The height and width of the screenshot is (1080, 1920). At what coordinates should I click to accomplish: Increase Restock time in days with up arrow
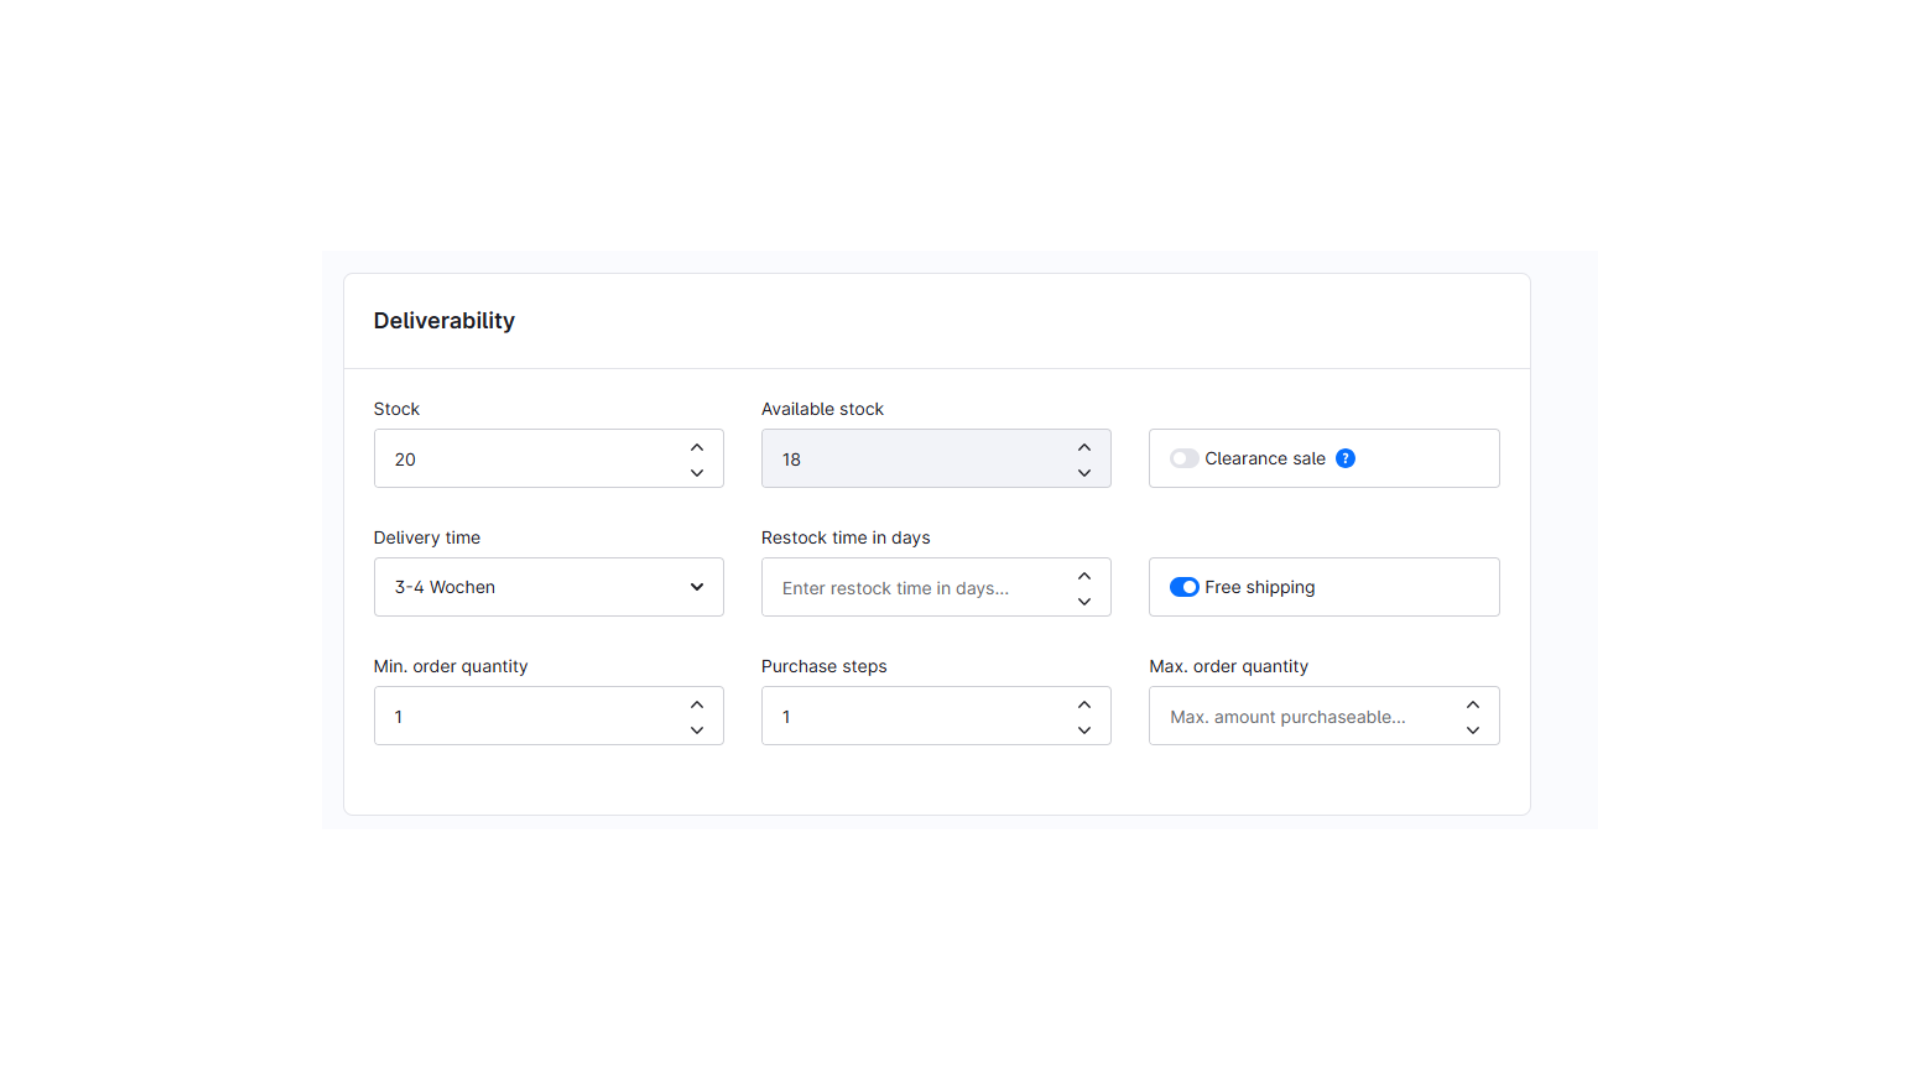[x=1084, y=576]
